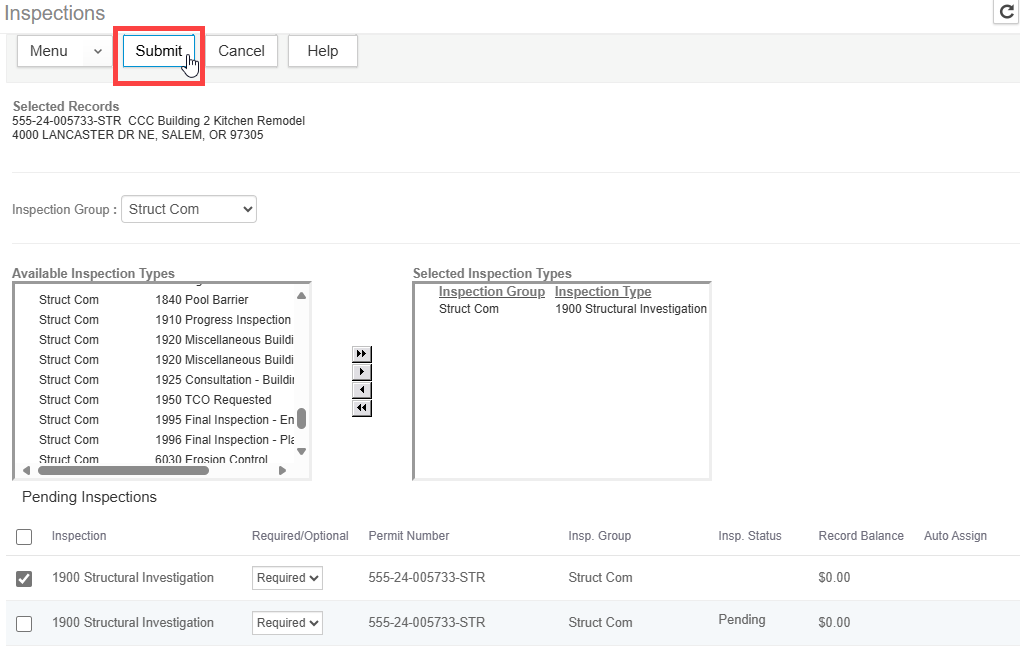Sort by Inspection Type column header
The width and height of the screenshot is (1020, 657).
tap(602, 292)
